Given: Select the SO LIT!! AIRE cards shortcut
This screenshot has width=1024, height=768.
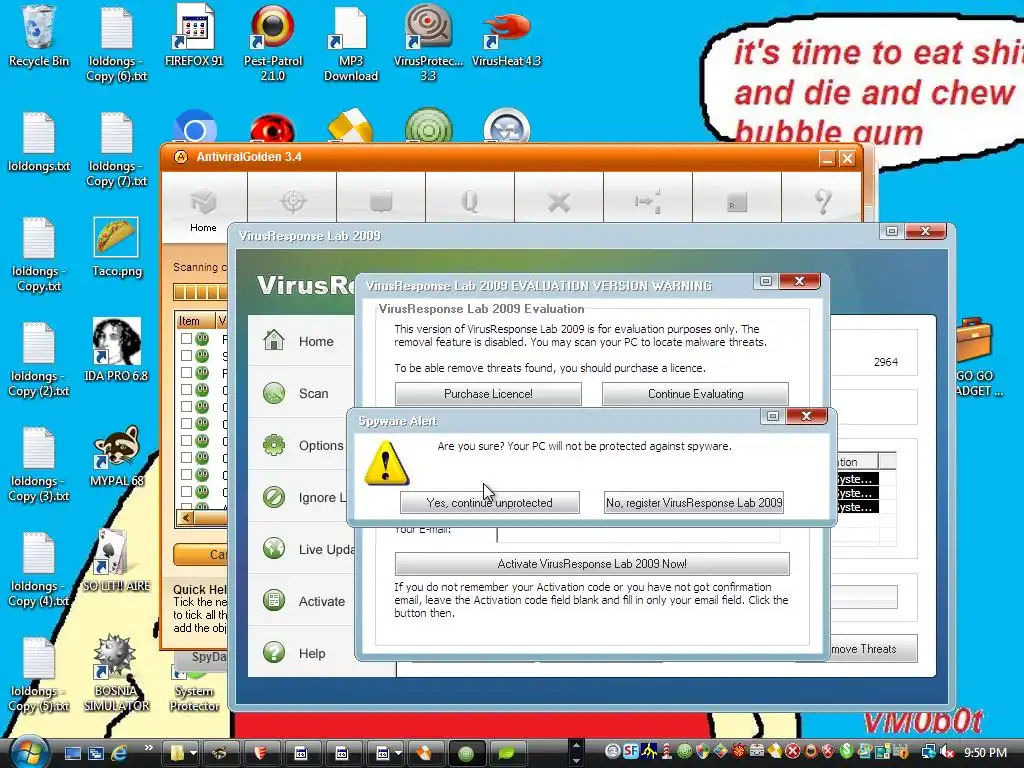Looking at the screenshot, I should click(116, 561).
